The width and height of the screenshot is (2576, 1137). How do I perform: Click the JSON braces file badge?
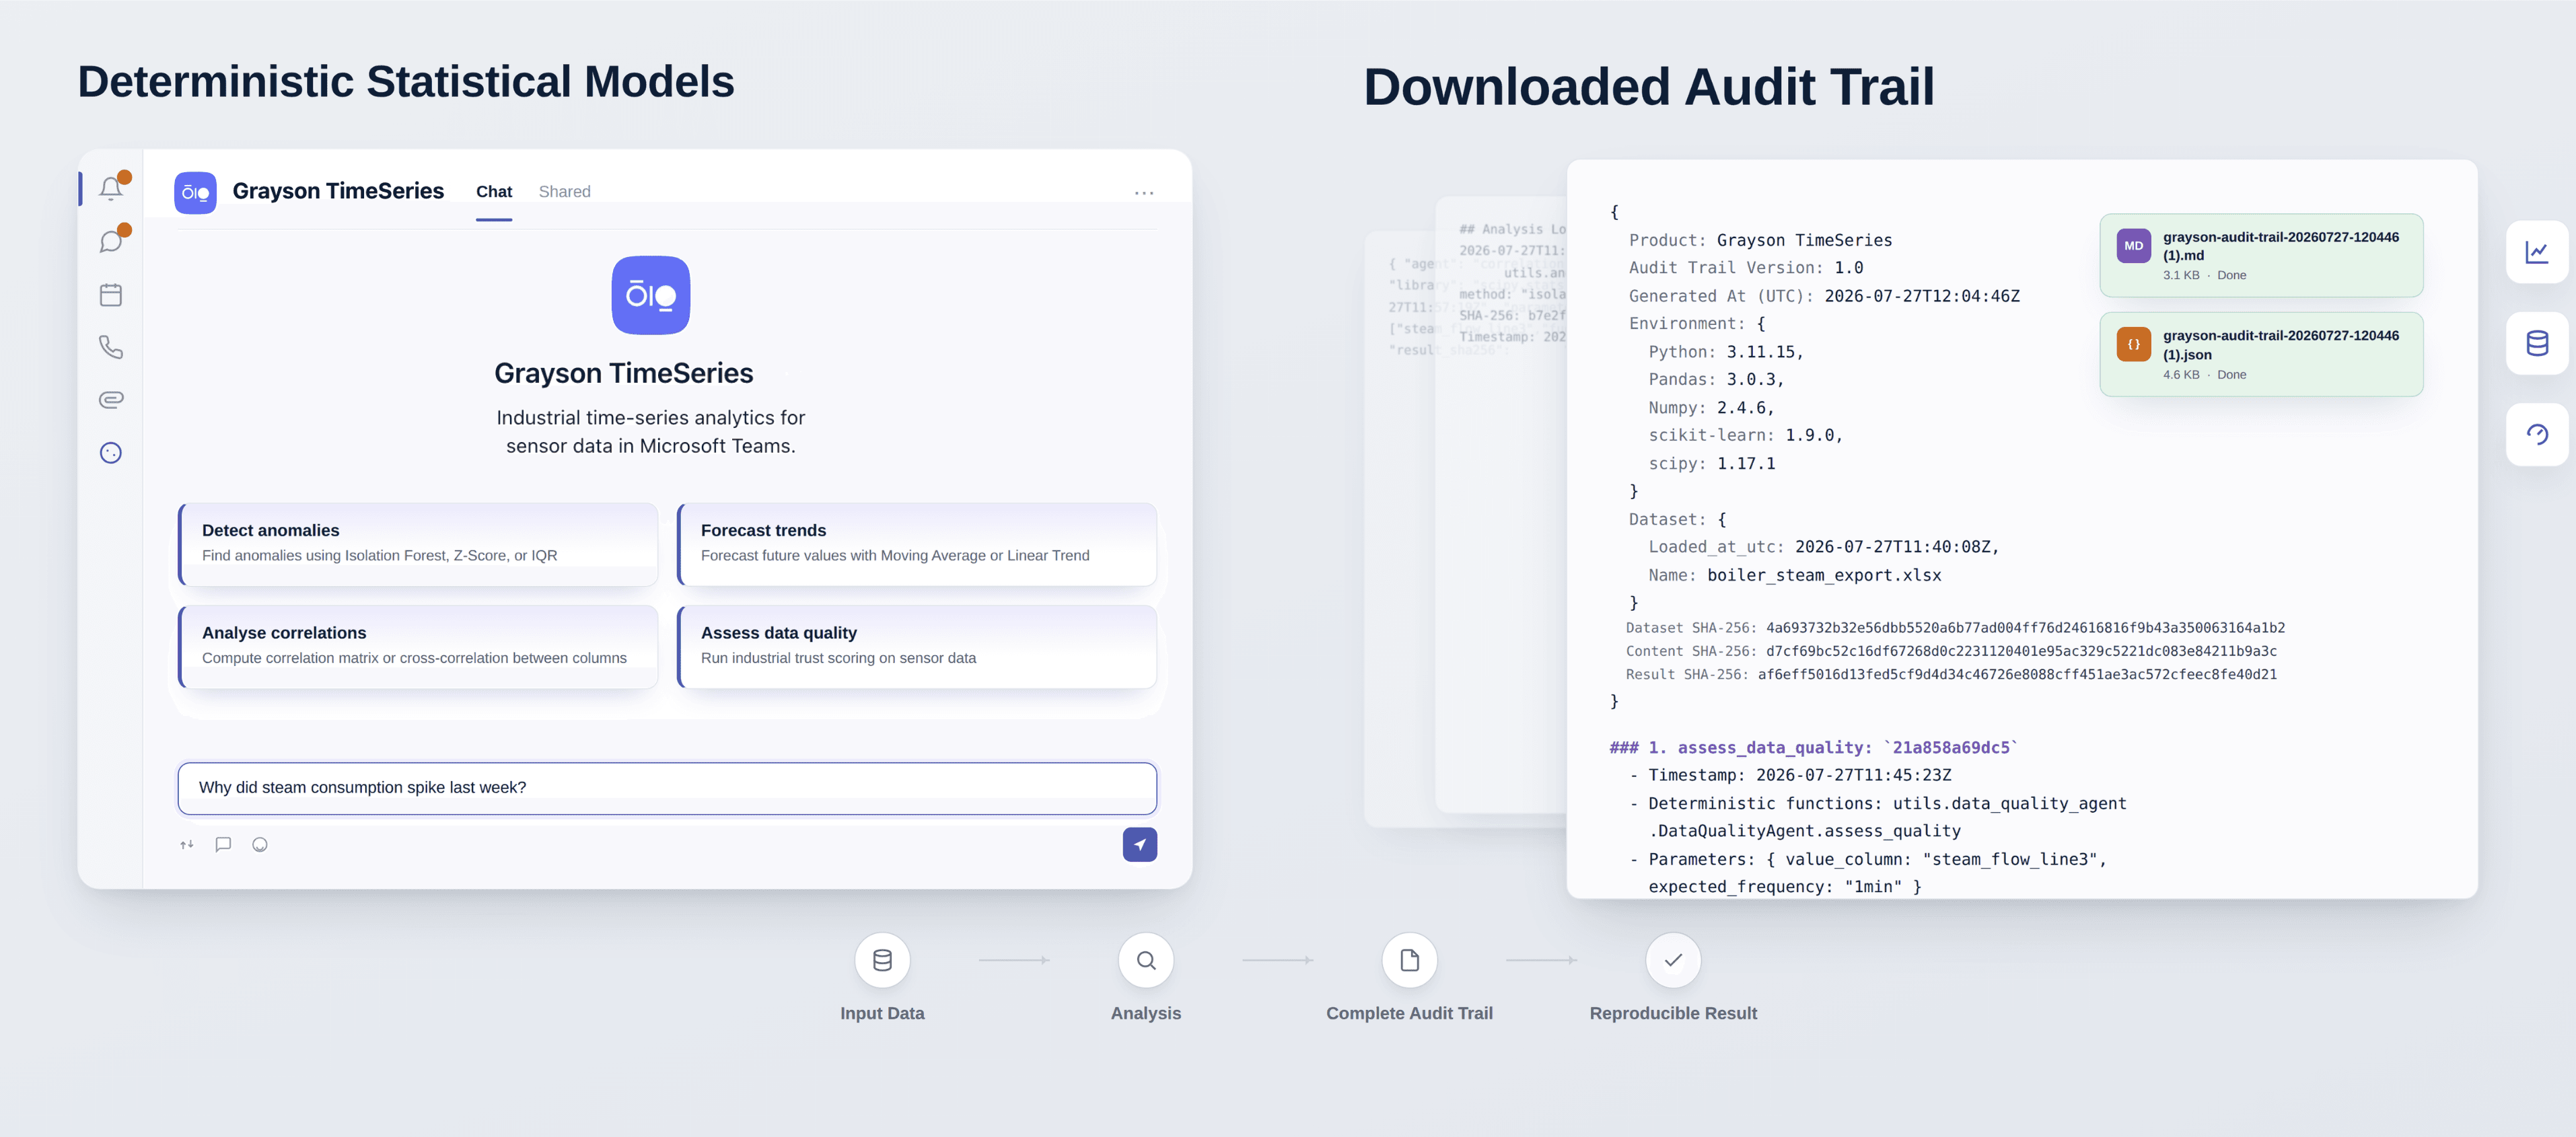point(2133,345)
